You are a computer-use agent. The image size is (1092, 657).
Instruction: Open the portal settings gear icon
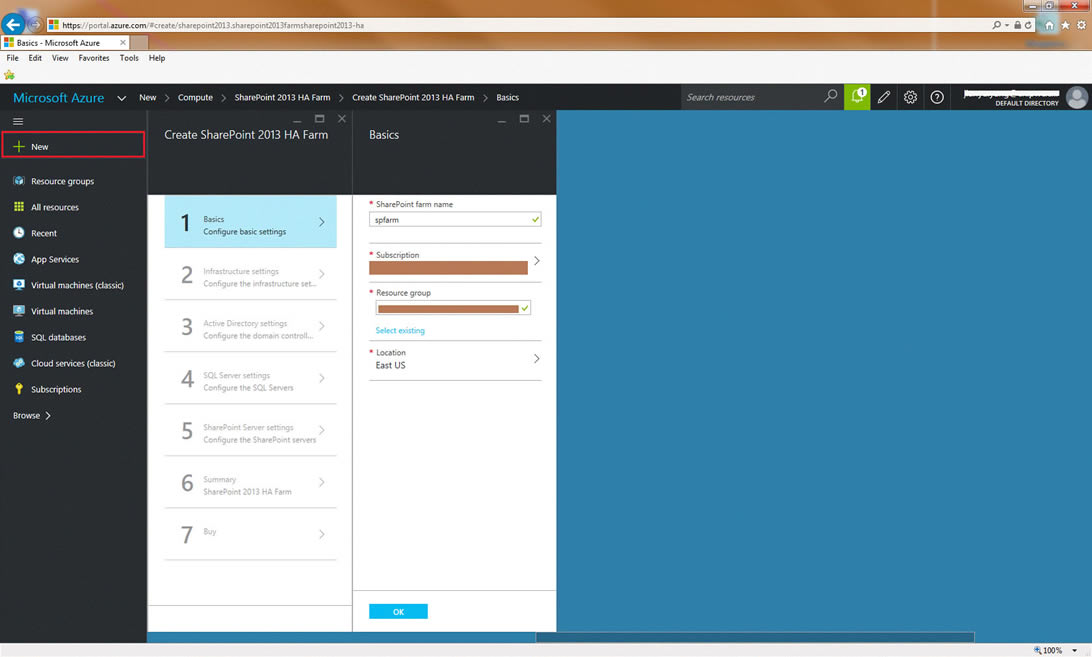910,97
